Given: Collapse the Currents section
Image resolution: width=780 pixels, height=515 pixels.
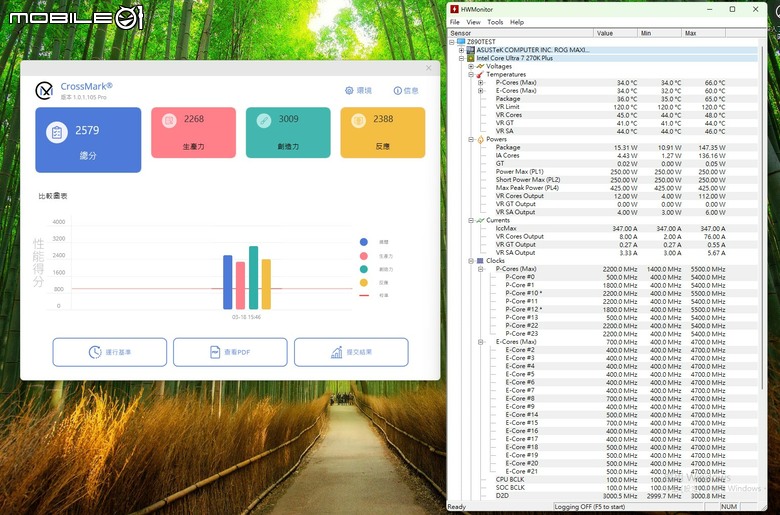Looking at the screenshot, I should point(471,220).
